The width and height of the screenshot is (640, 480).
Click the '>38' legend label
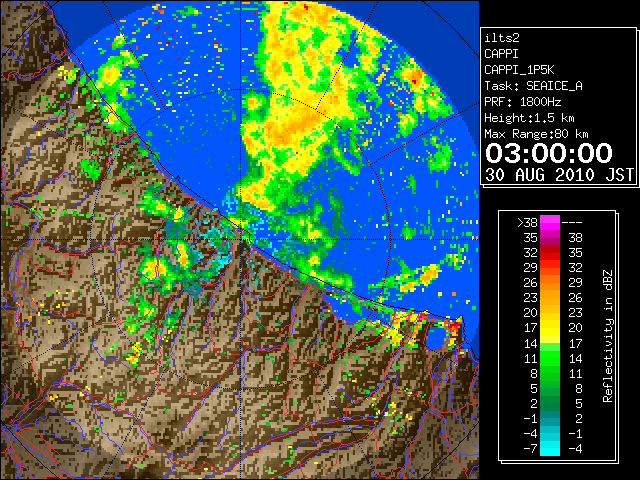(x=527, y=222)
